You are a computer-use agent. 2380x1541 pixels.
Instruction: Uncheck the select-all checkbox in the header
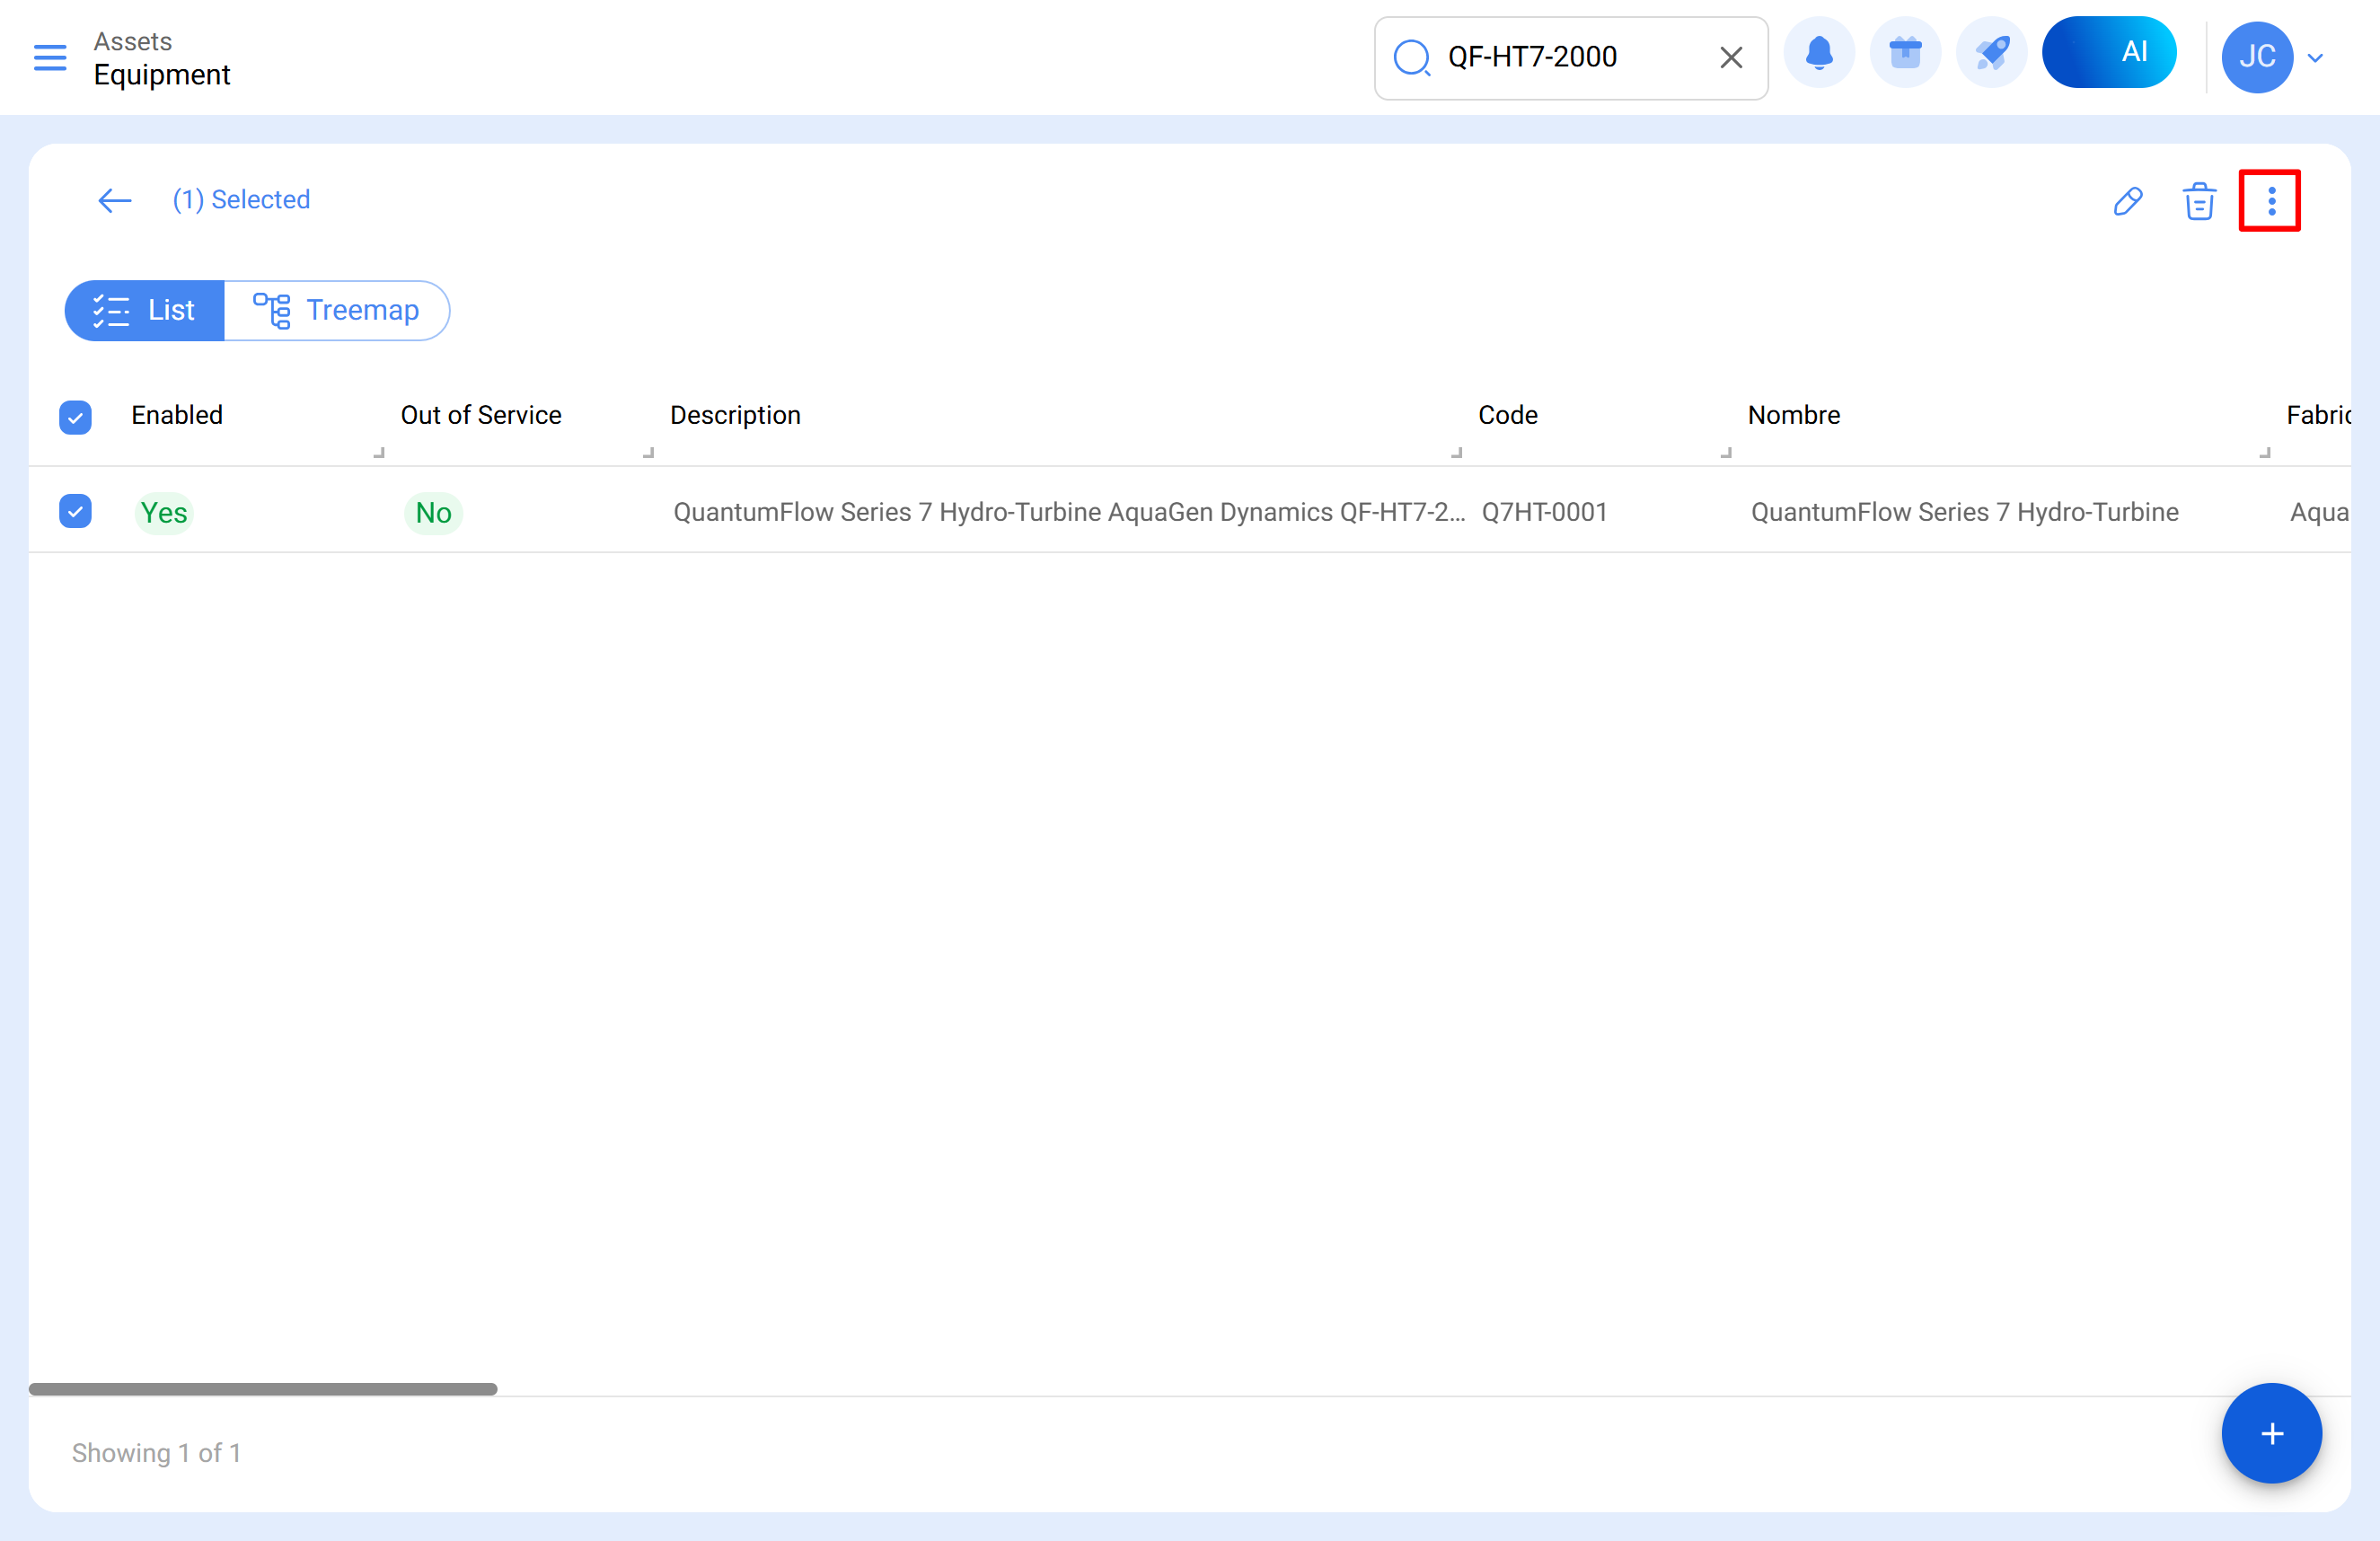pyautogui.click(x=75, y=416)
